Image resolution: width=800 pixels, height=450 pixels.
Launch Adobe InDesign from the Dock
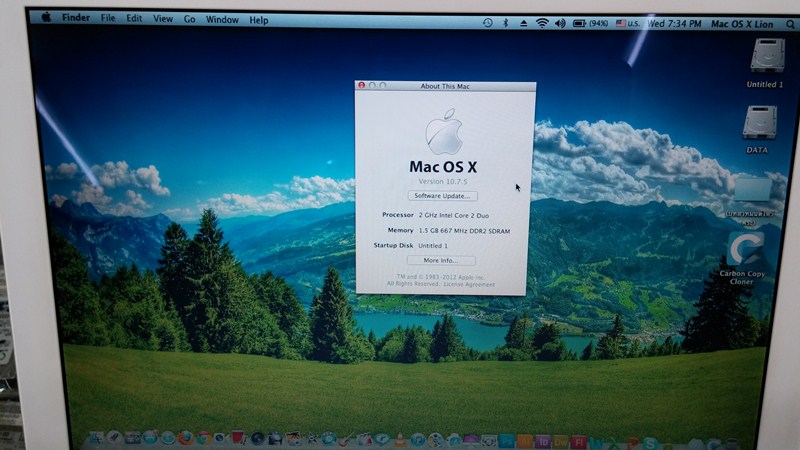[544, 441]
